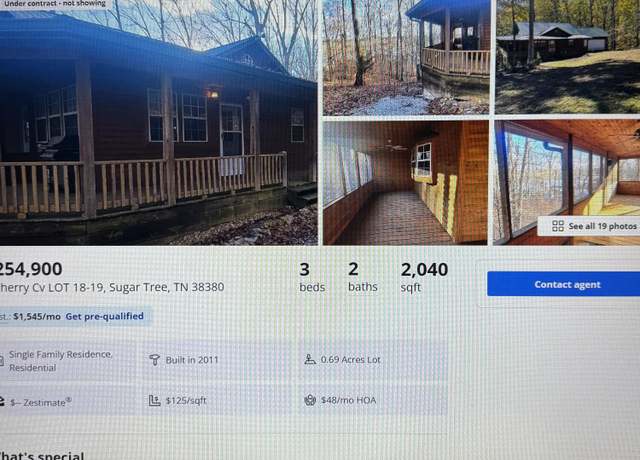Click the Zestimate house icon
The height and width of the screenshot is (460, 640).
[2, 402]
